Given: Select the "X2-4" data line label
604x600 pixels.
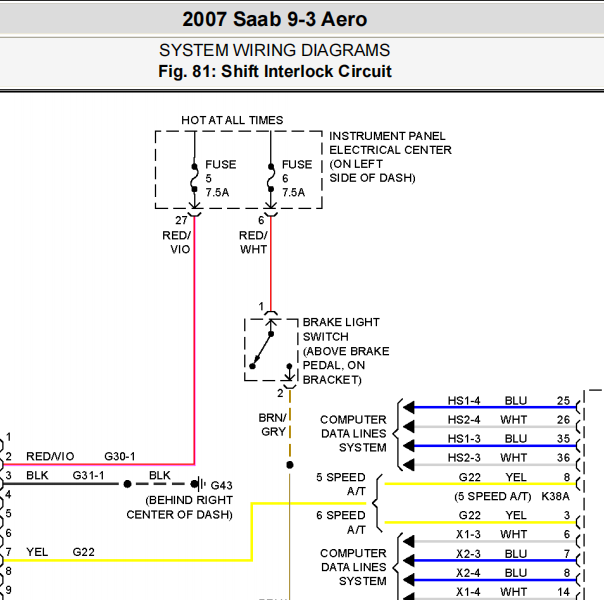Looking at the screenshot, I should pos(468,573).
